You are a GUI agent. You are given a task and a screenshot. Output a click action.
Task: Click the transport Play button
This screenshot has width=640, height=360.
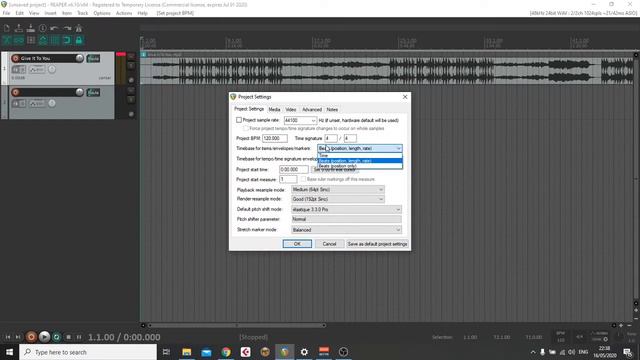click(x=44, y=337)
